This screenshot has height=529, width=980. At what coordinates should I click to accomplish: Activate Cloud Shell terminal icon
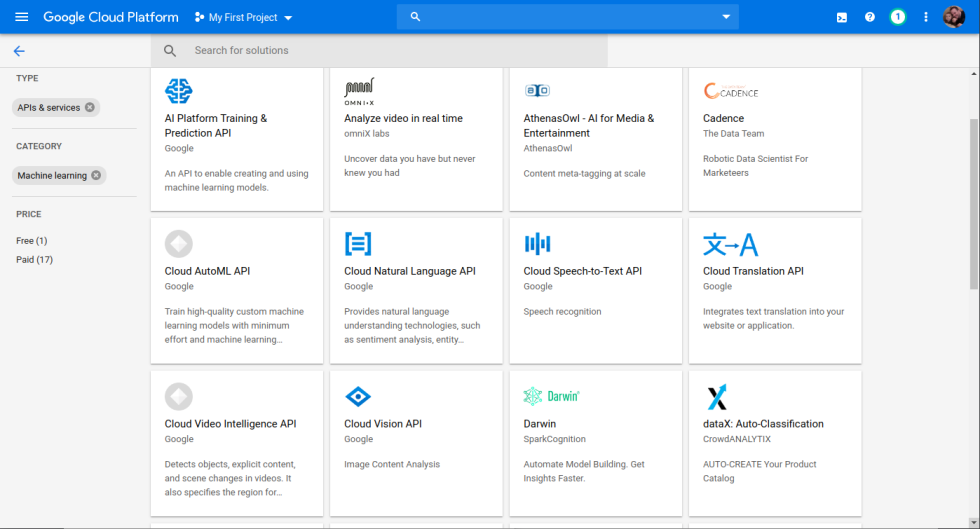tap(842, 17)
